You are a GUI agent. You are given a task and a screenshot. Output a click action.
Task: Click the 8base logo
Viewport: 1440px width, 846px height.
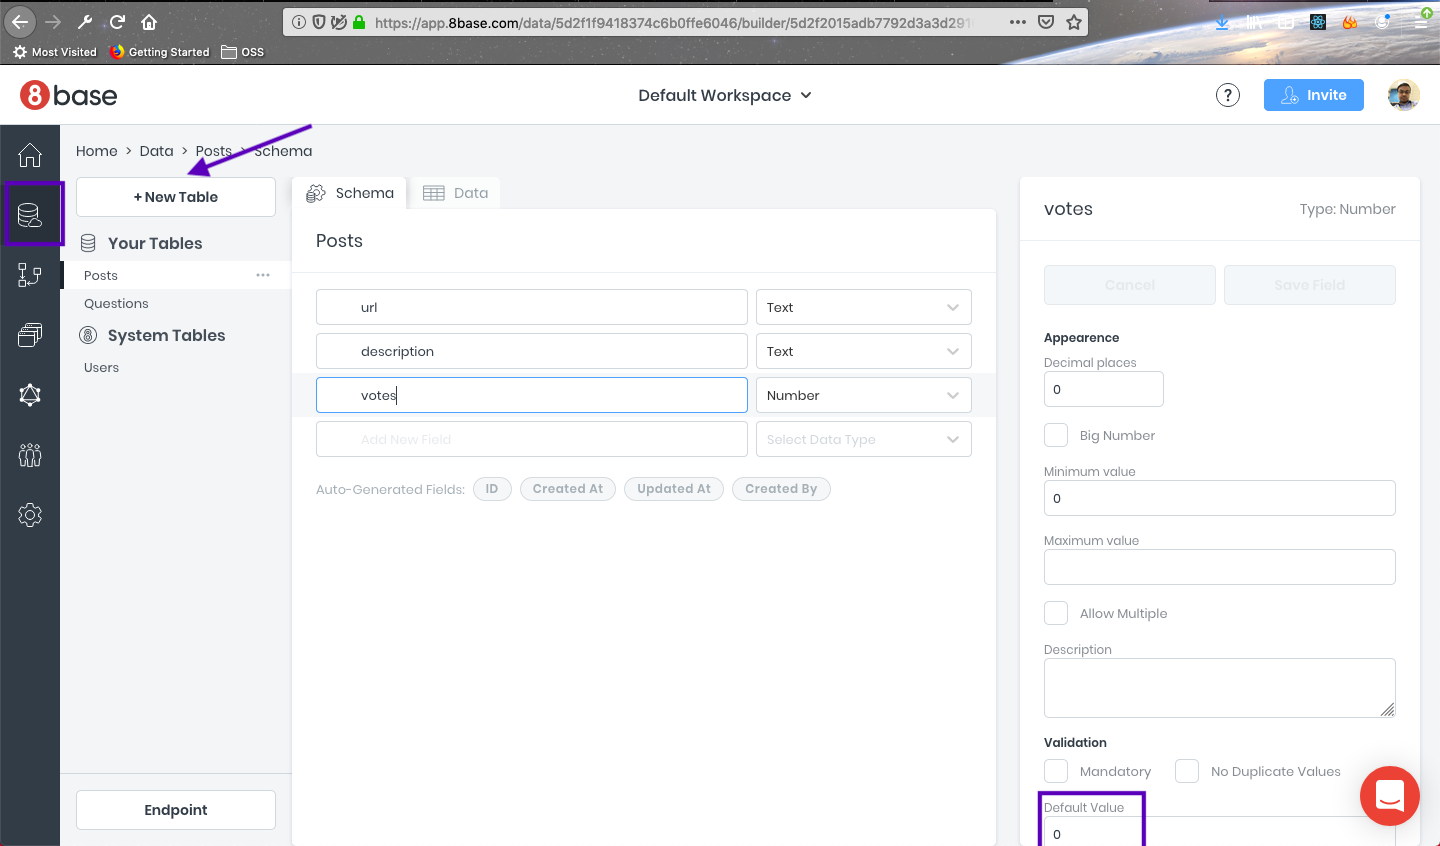point(68,95)
